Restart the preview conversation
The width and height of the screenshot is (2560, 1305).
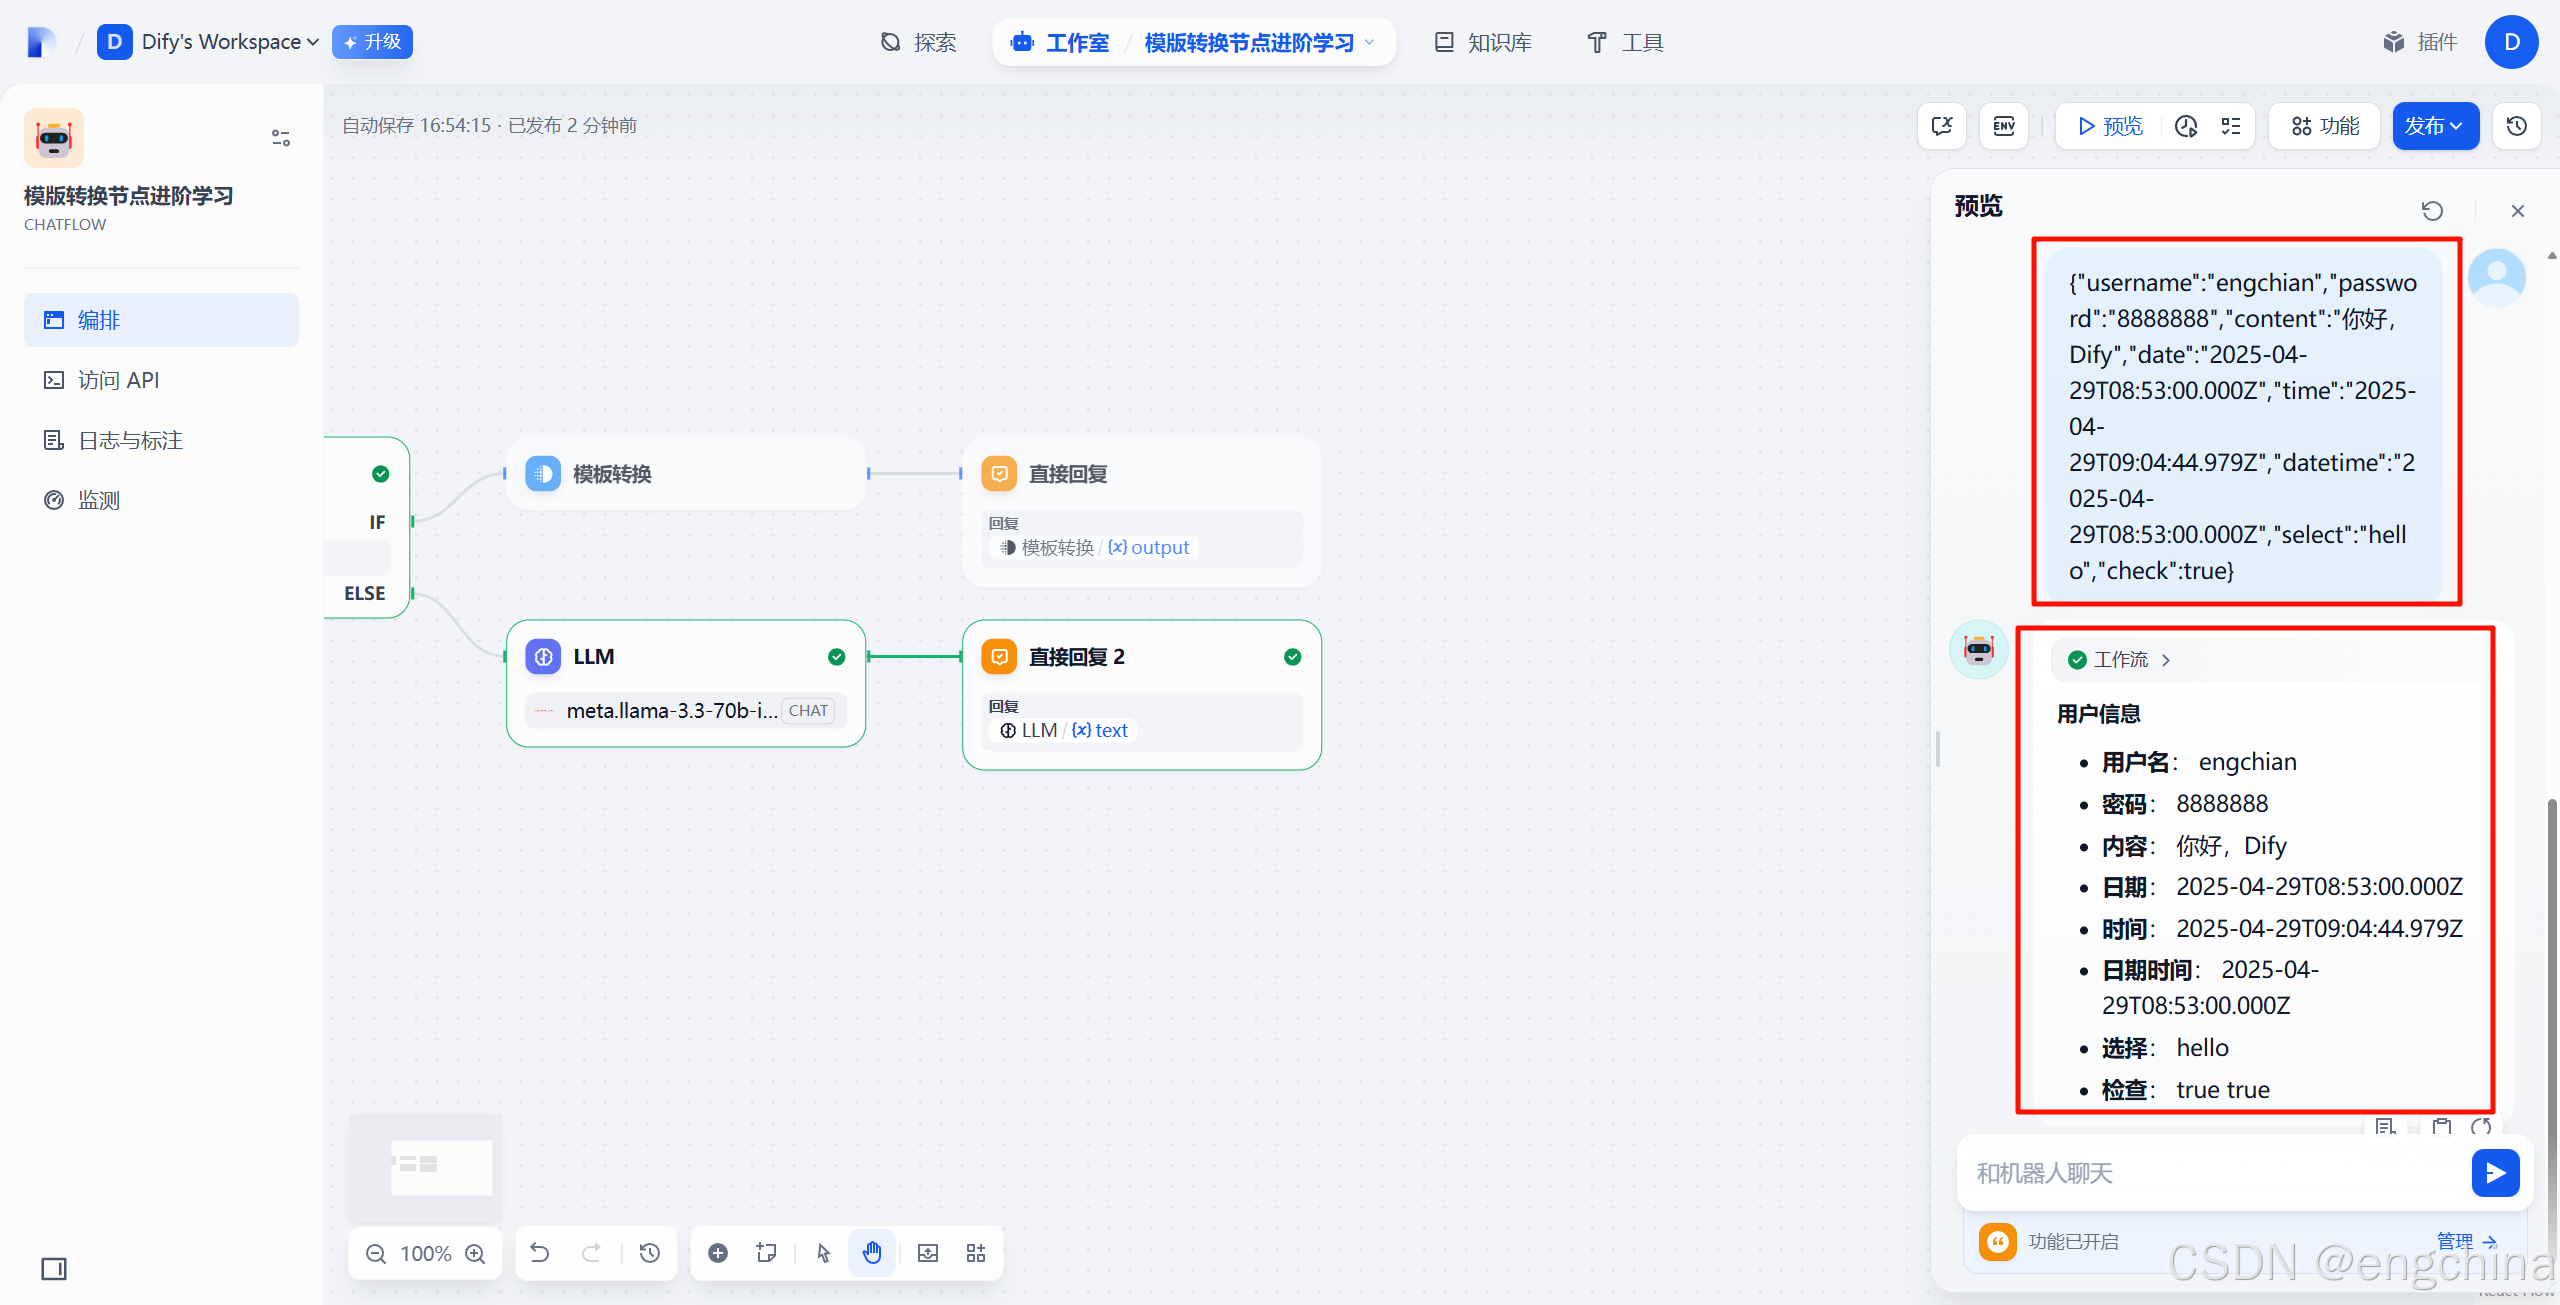click(x=2432, y=210)
